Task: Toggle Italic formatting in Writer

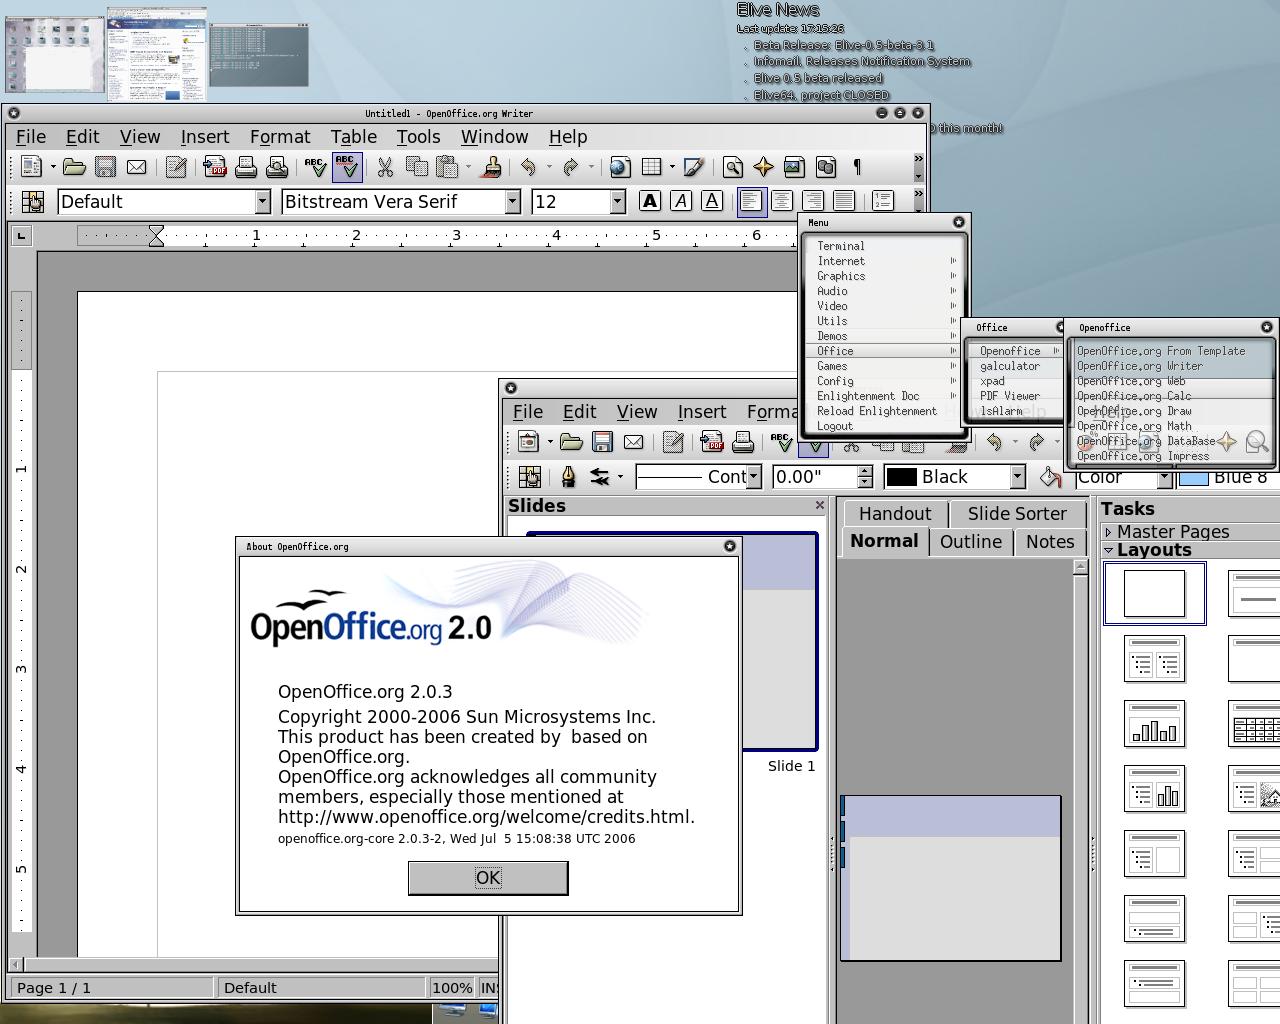Action: (681, 201)
